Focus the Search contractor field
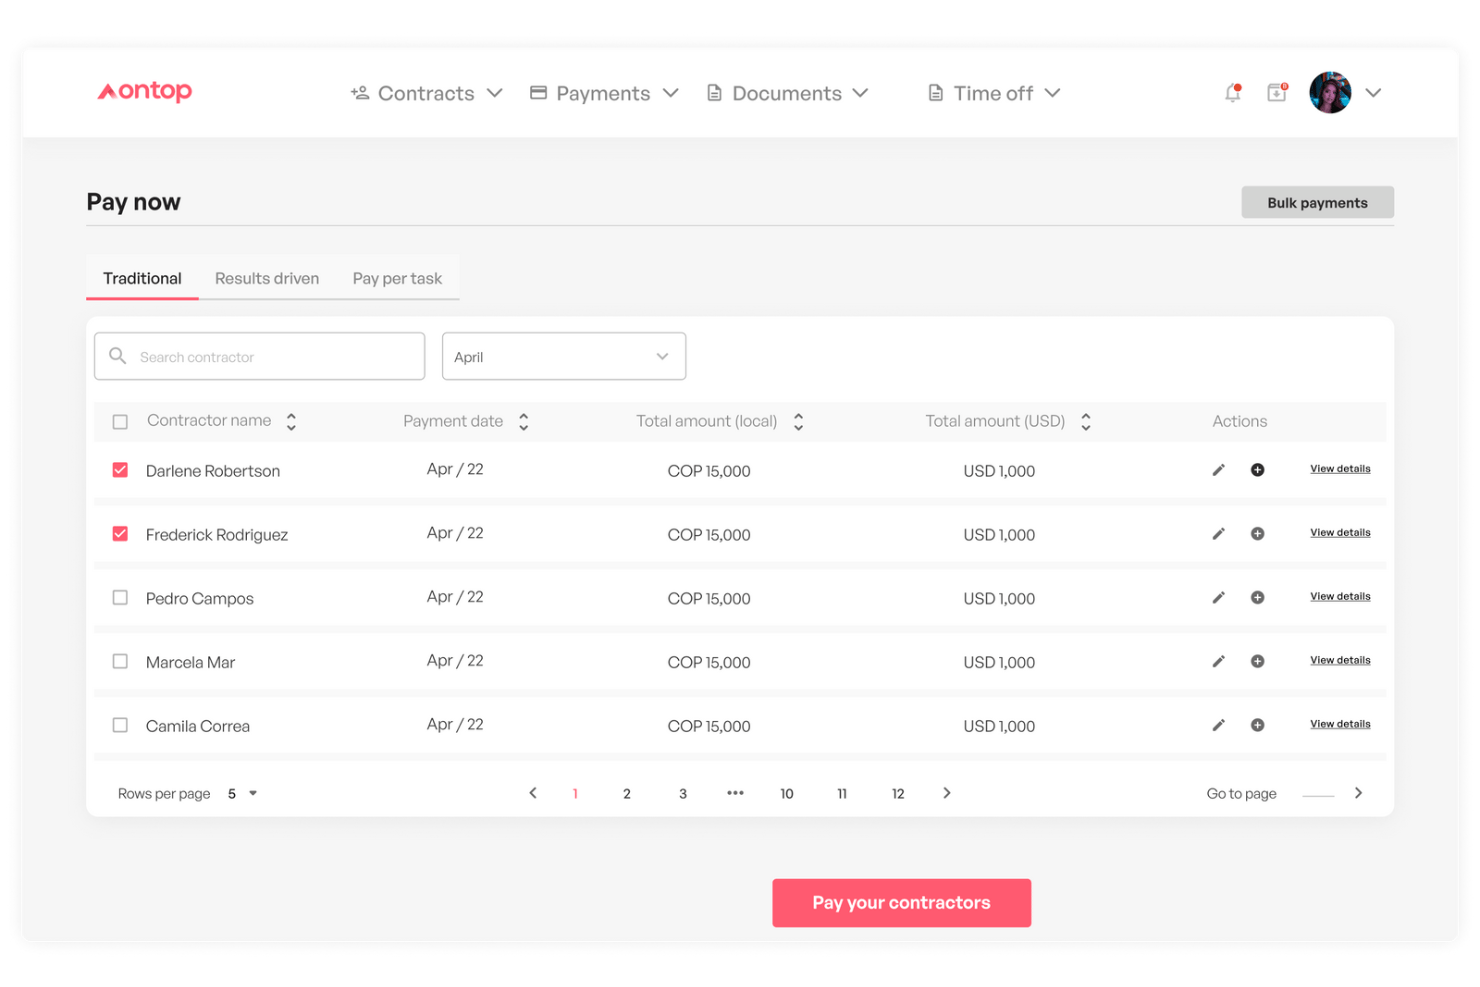Screen dimensions: 1480x987 point(260,356)
